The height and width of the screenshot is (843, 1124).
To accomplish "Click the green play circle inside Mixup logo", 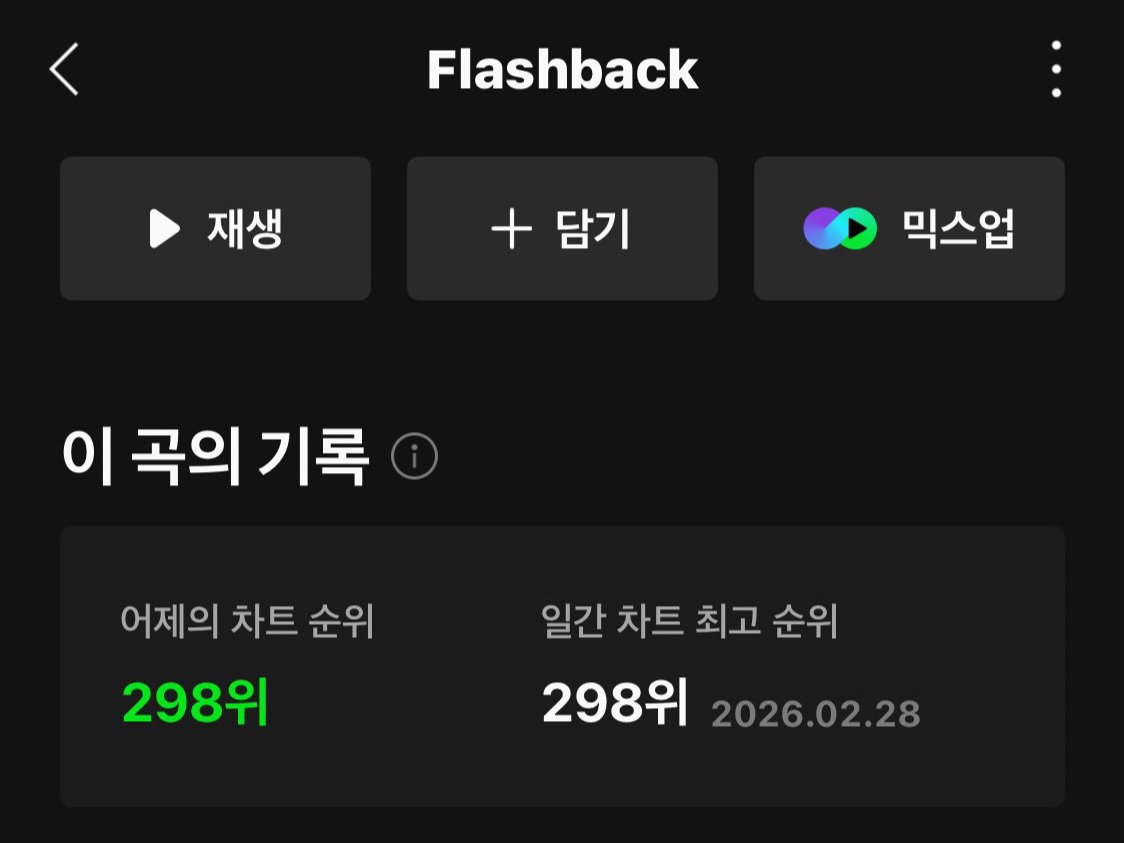I will coord(857,229).
